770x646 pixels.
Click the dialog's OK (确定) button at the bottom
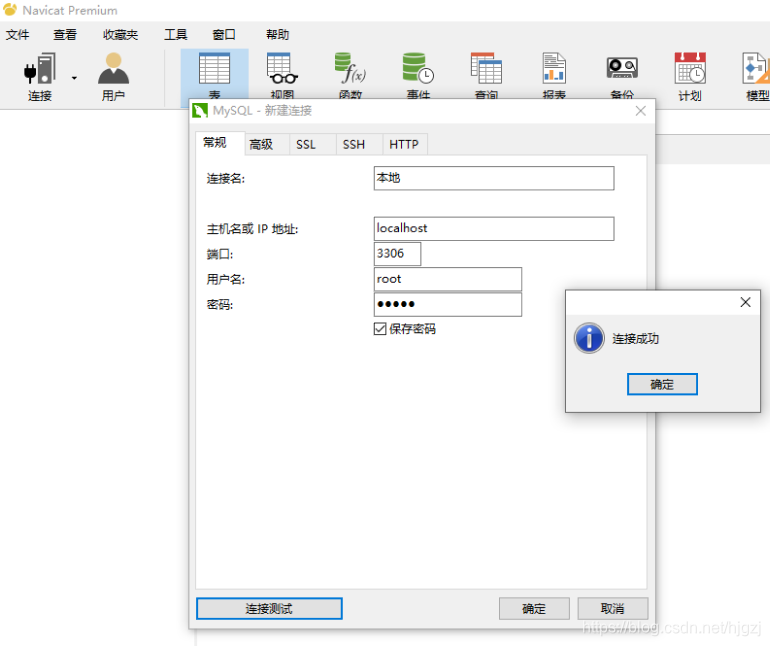click(534, 609)
